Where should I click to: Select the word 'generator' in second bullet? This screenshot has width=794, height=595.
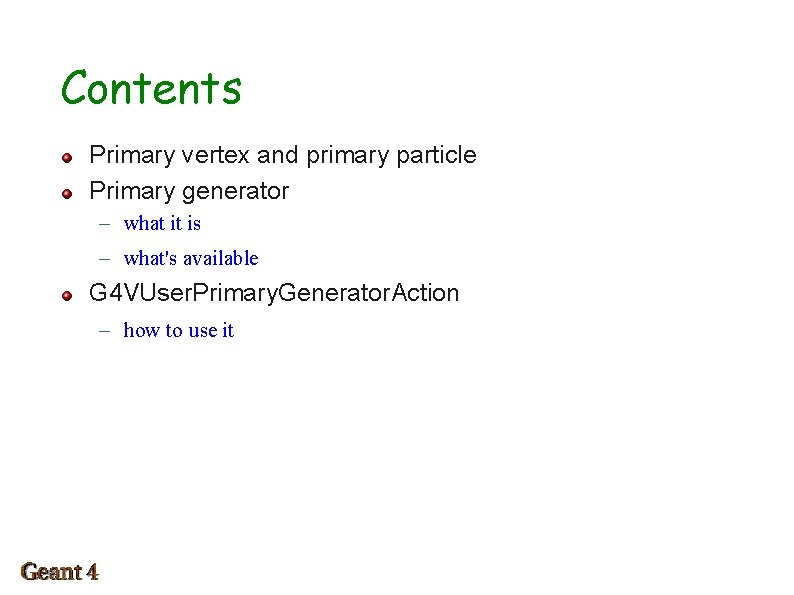coord(235,193)
